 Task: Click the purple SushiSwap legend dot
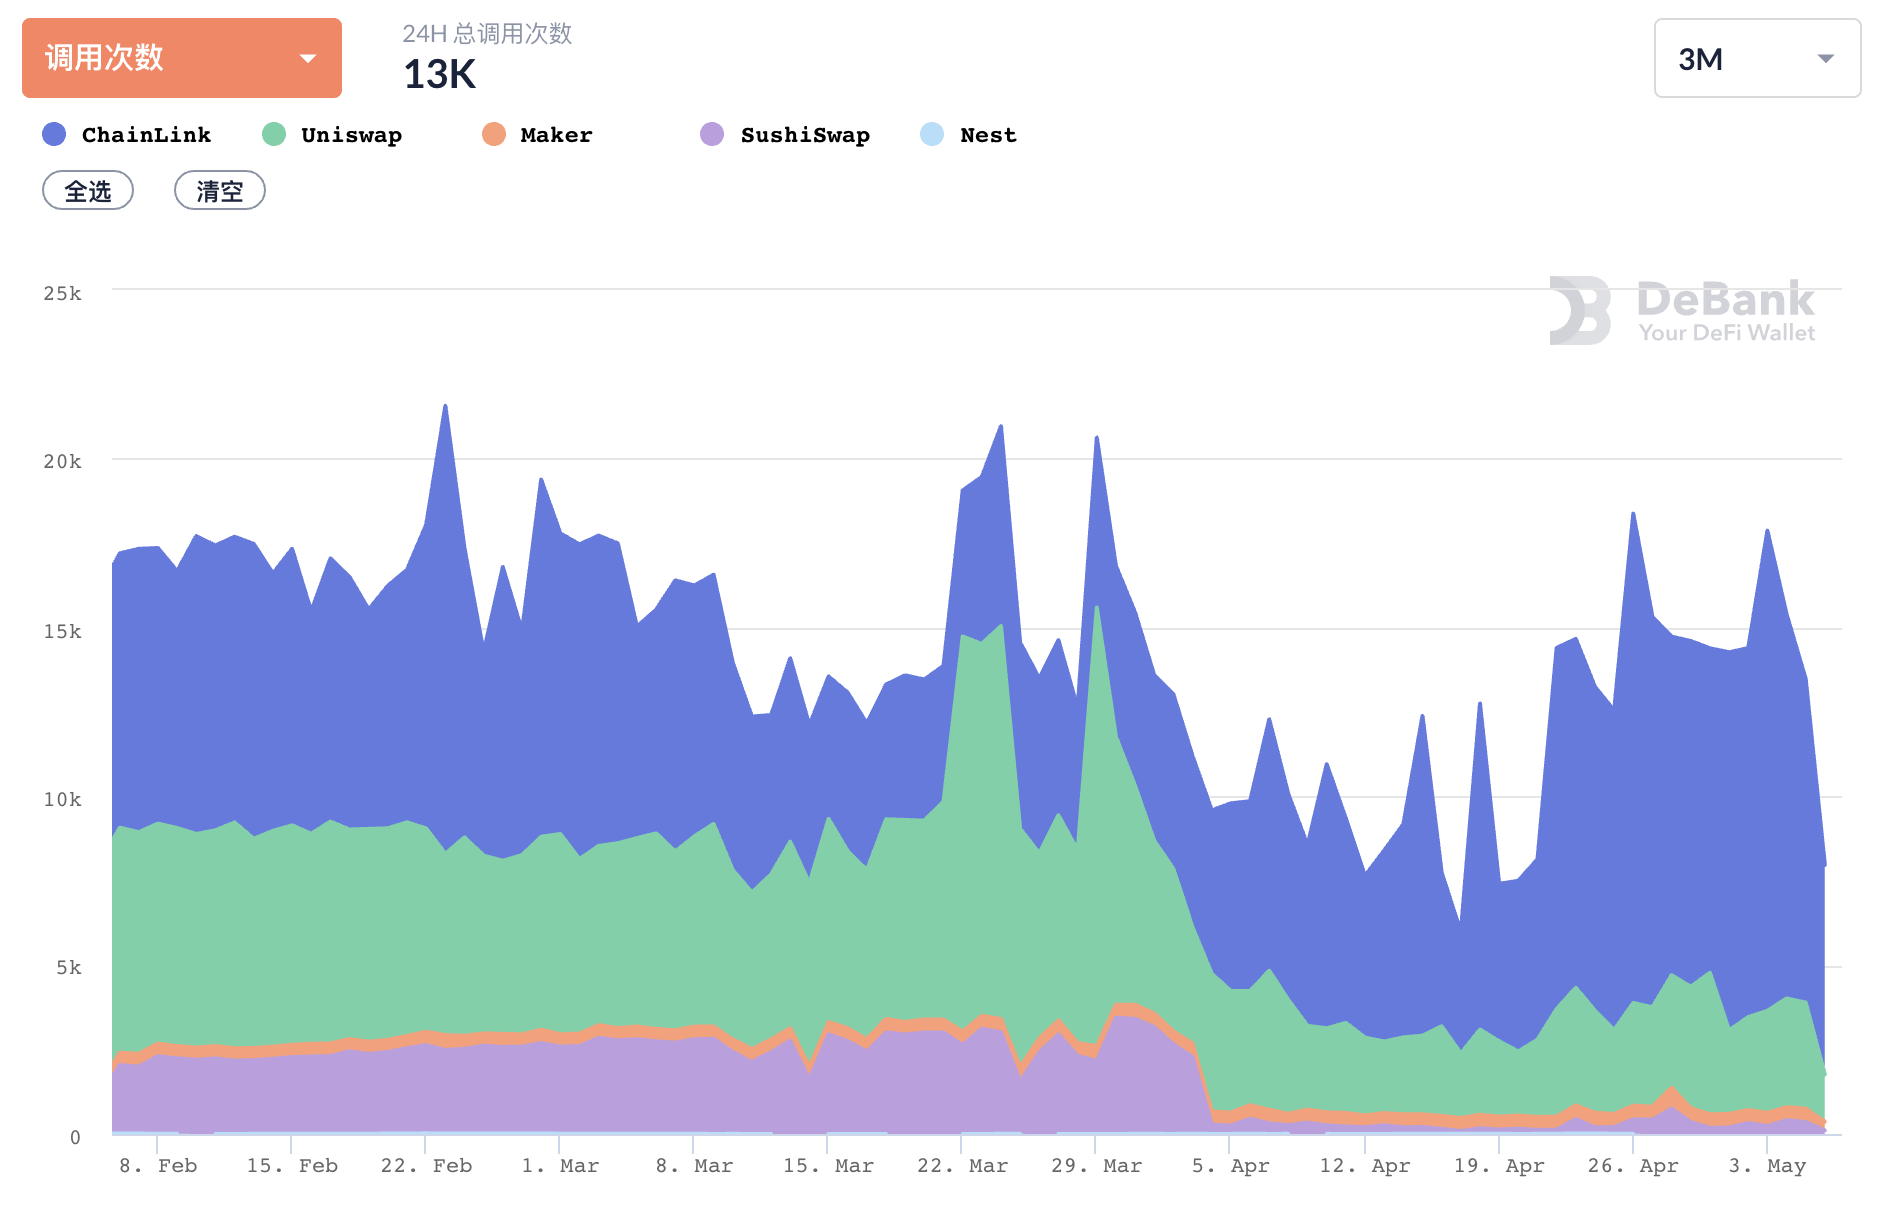(x=712, y=134)
